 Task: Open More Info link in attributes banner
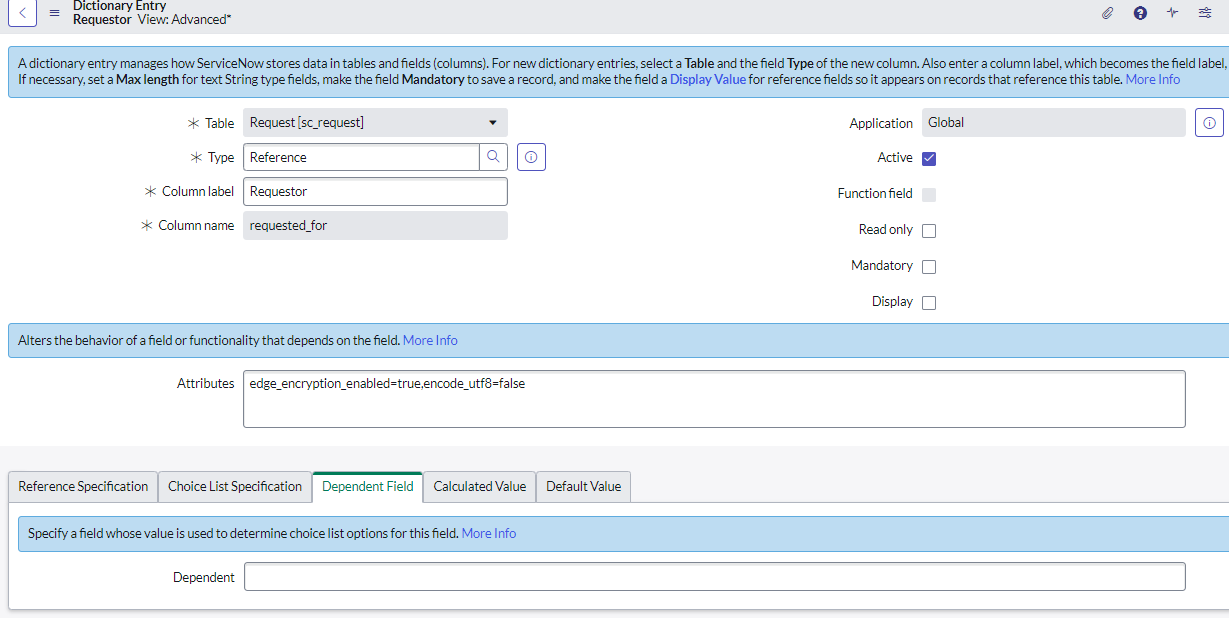tap(430, 340)
